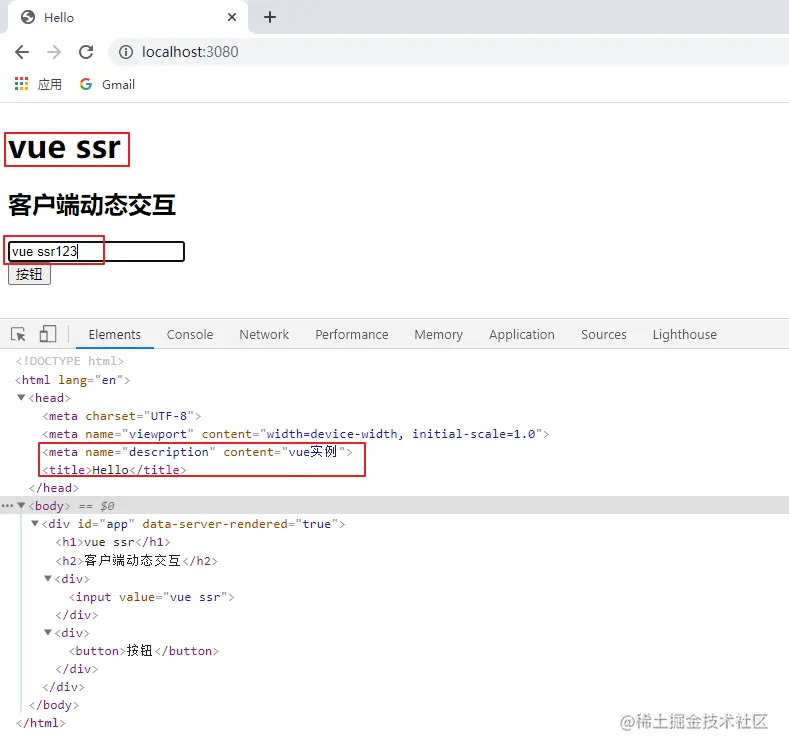Image resolution: width=789 pixels, height=752 pixels.
Task: Switch to the Elements panel
Action: pos(115,335)
